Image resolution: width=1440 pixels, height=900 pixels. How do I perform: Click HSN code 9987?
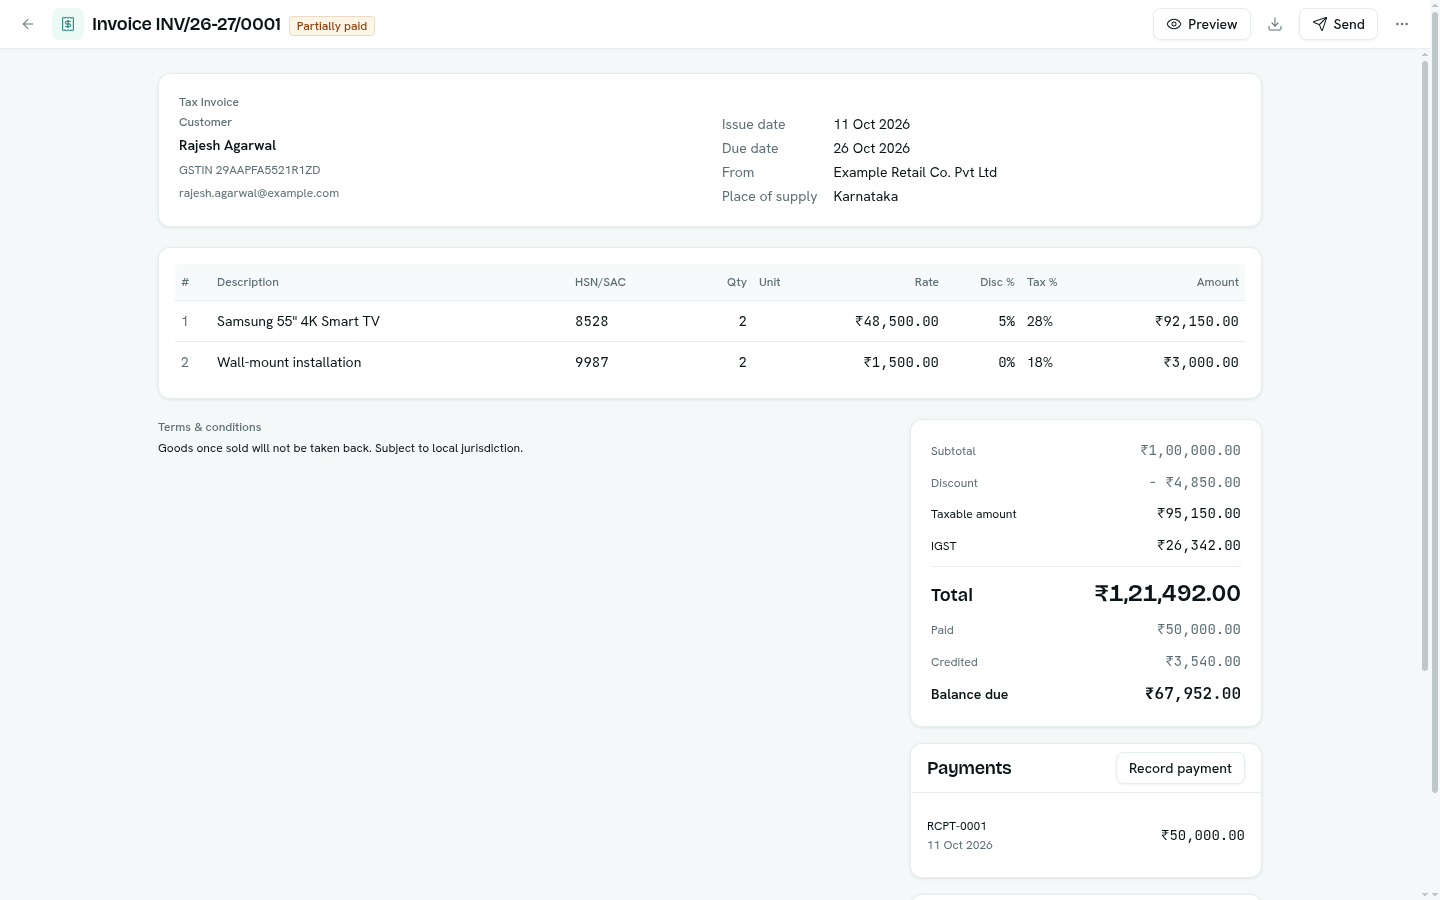click(x=592, y=362)
